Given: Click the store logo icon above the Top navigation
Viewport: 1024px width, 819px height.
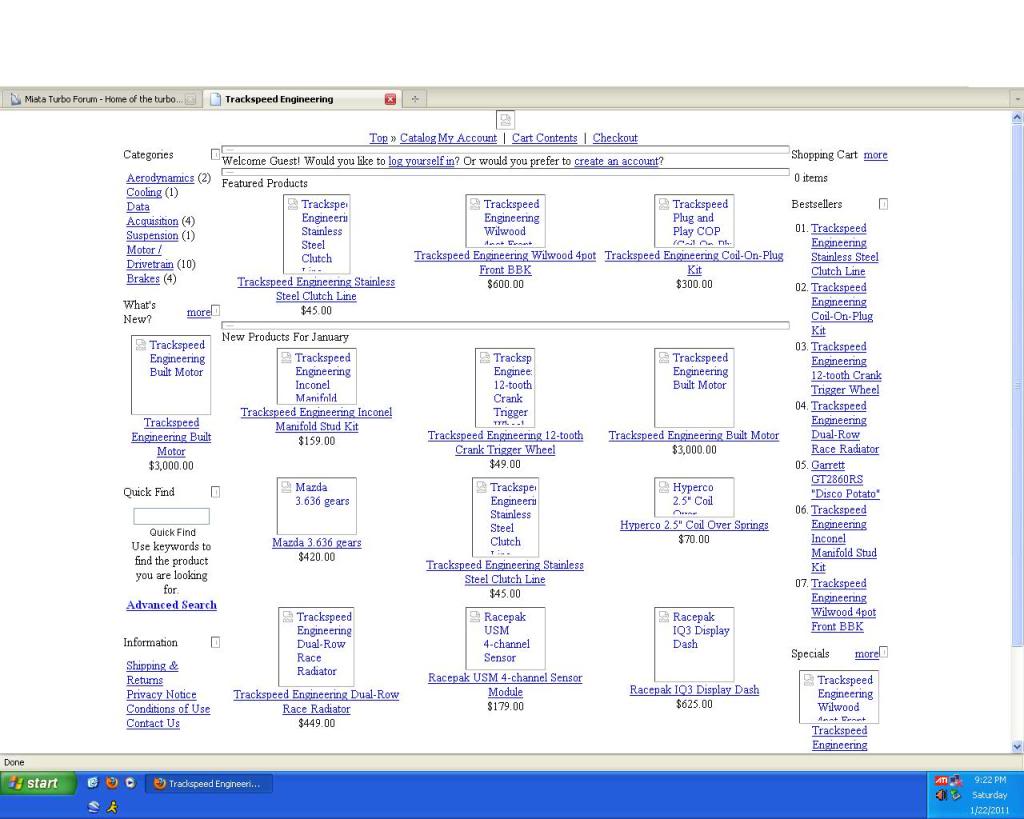Looking at the screenshot, I should [505, 119].
